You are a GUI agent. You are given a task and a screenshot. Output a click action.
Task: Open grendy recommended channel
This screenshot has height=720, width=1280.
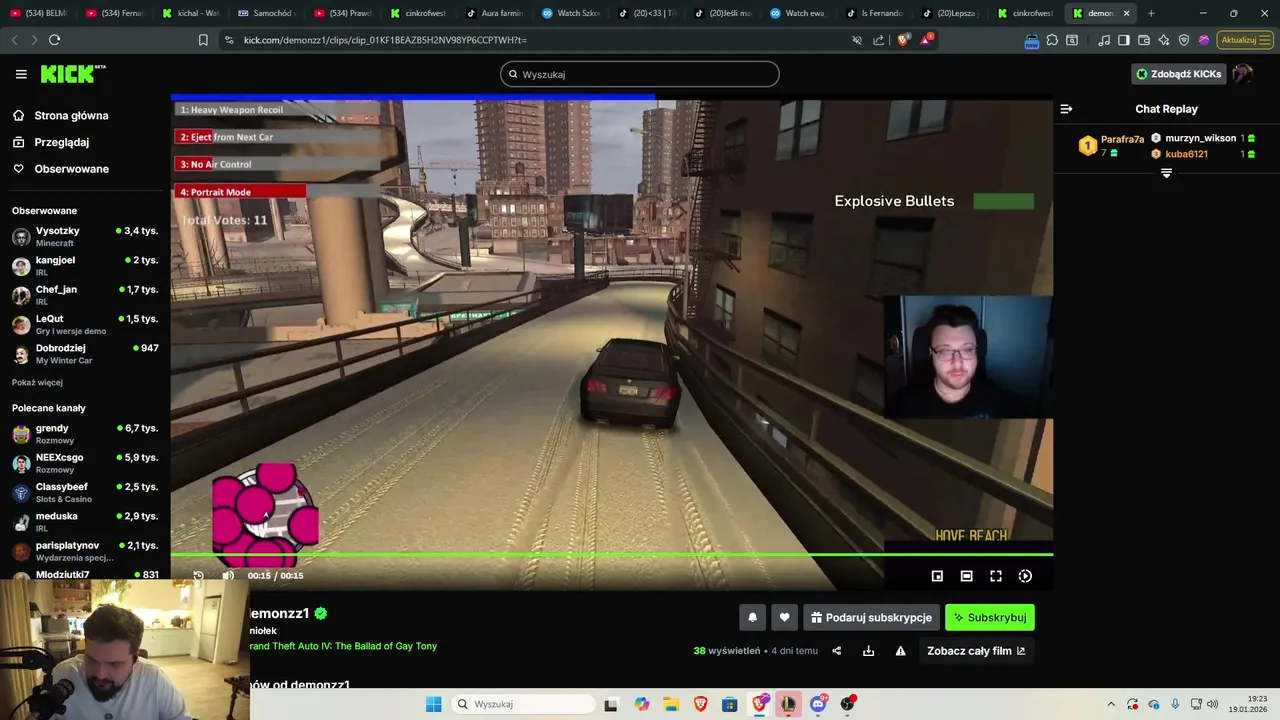pos(85,434)
